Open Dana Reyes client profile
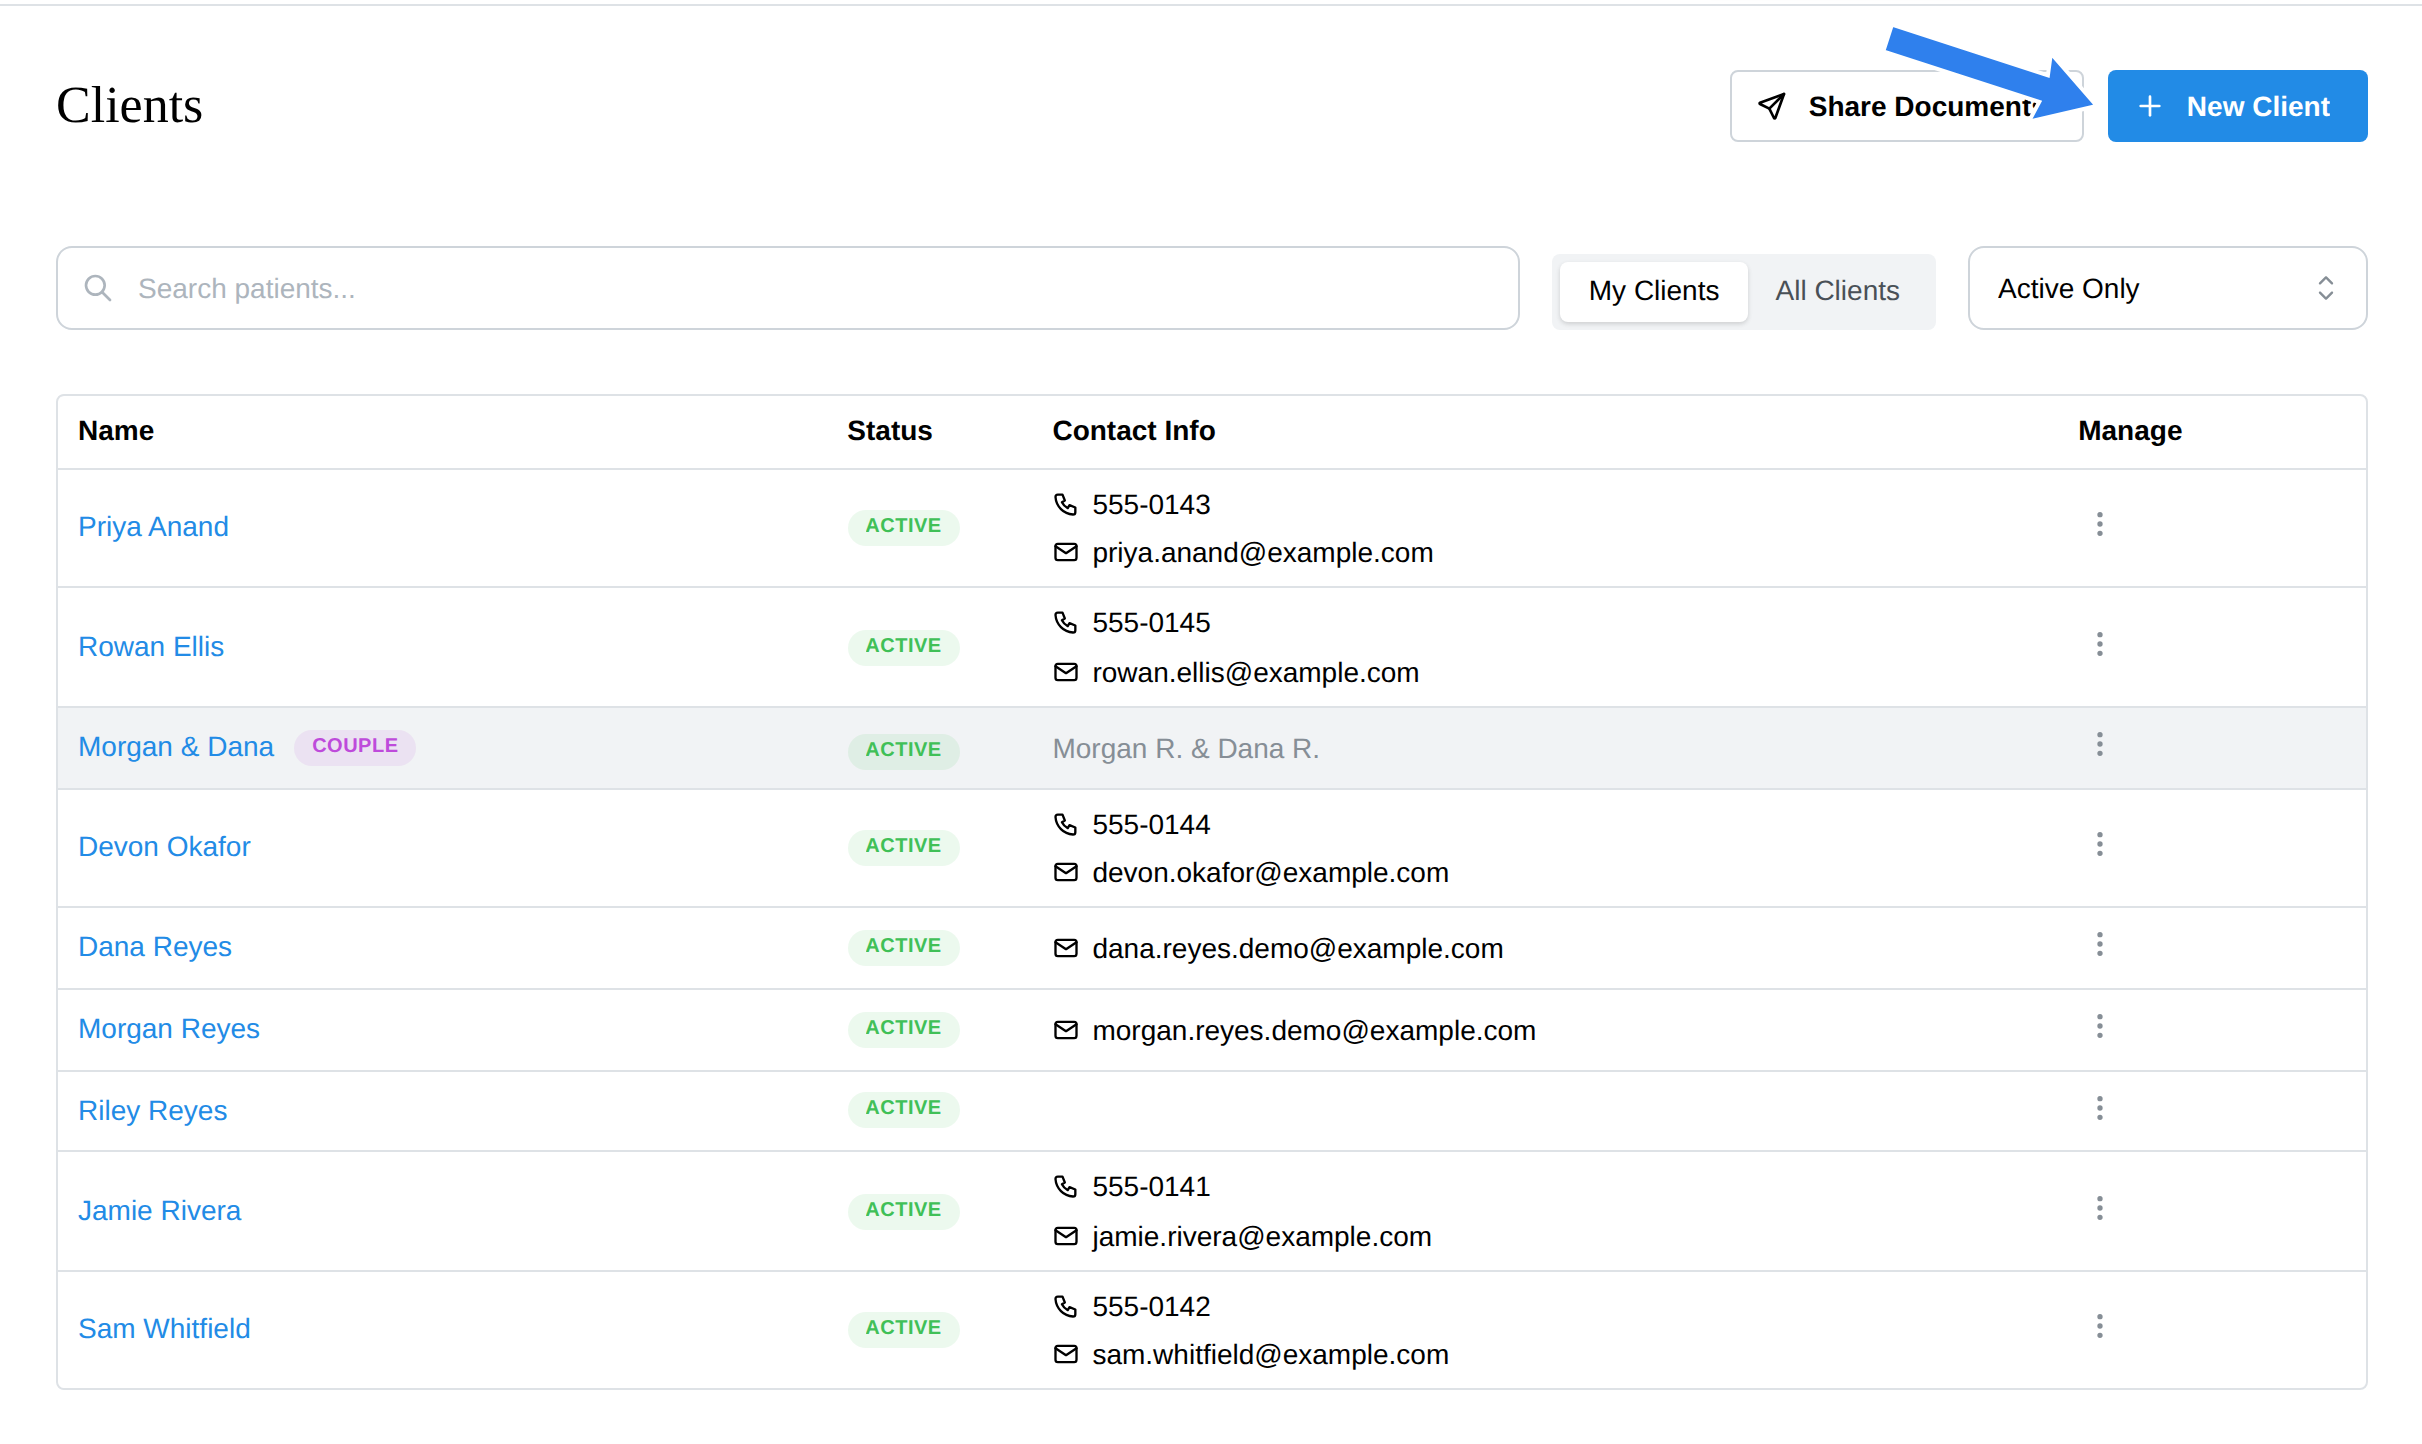The width and height of the screenshot is (2422, 1444). pos(155,946)
